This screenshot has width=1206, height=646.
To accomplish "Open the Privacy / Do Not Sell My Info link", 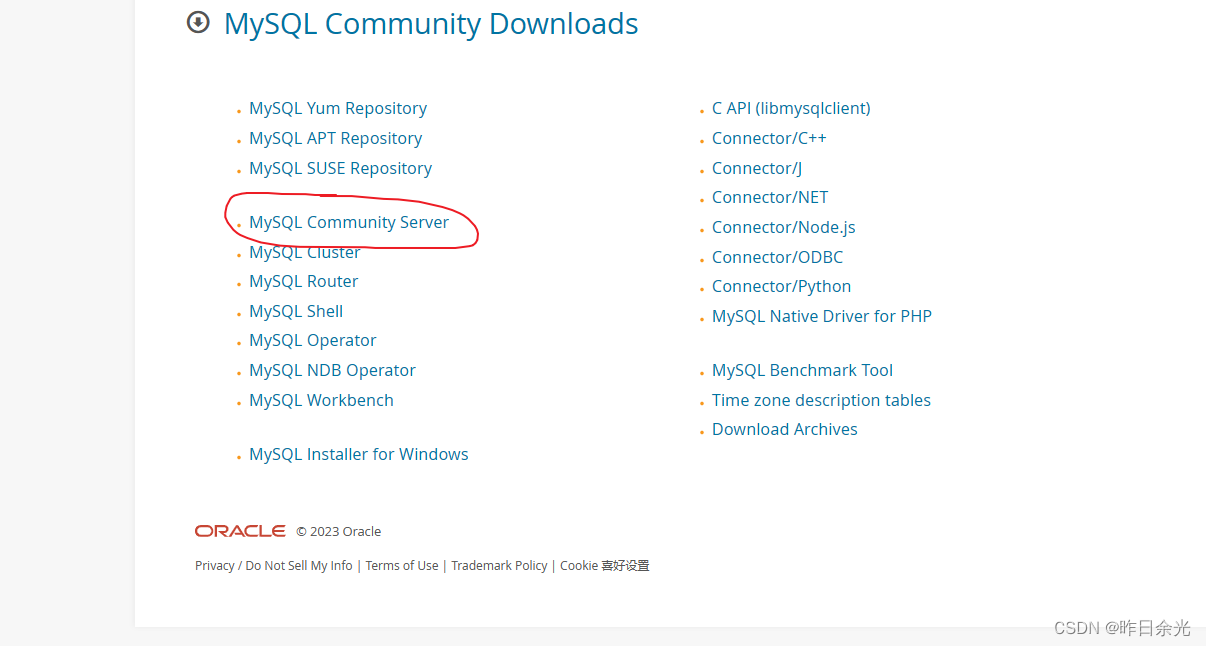I will tap(274, 565).
